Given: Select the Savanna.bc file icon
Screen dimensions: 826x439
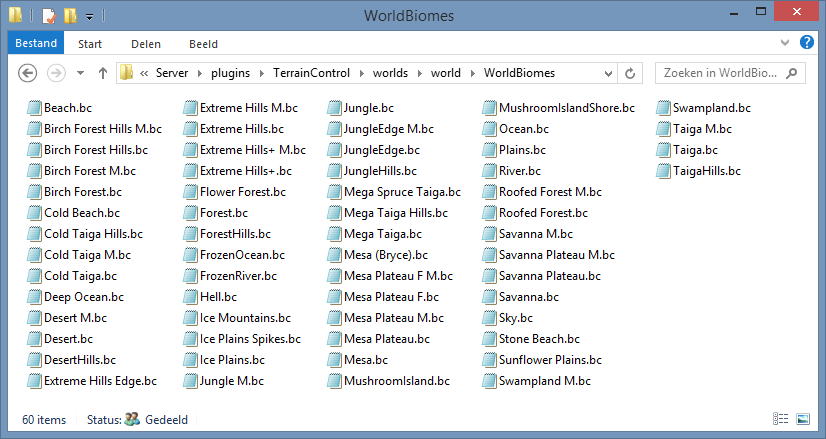Looking at the screenshot, I should pos(489,297).
